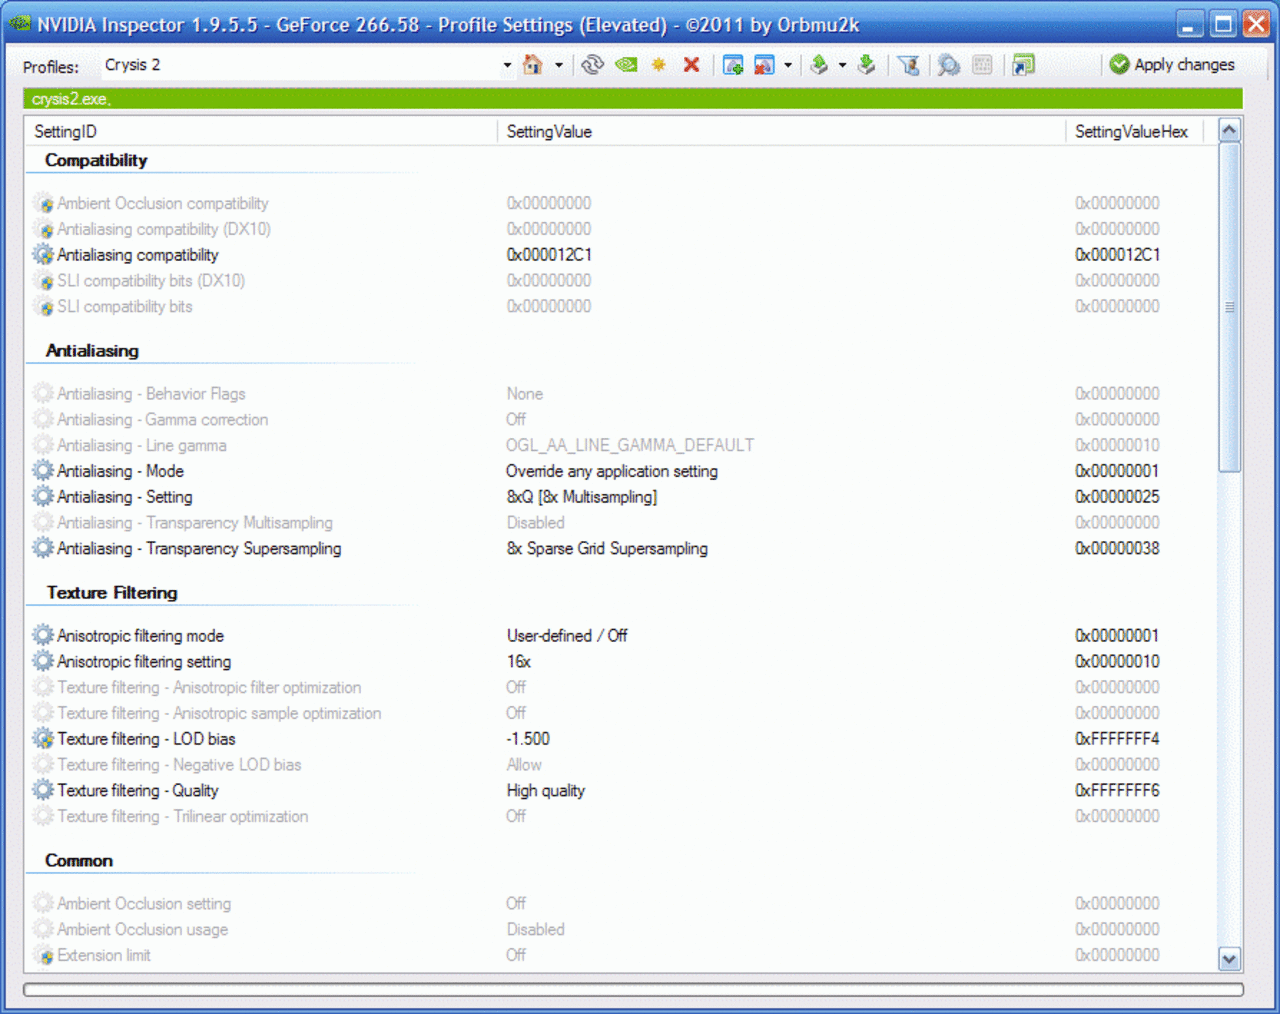Viewport: 1280px width, 1014px height.
Task: Select 'Texture filtering - Negative LOD bias' label
Action: point(179,765)
